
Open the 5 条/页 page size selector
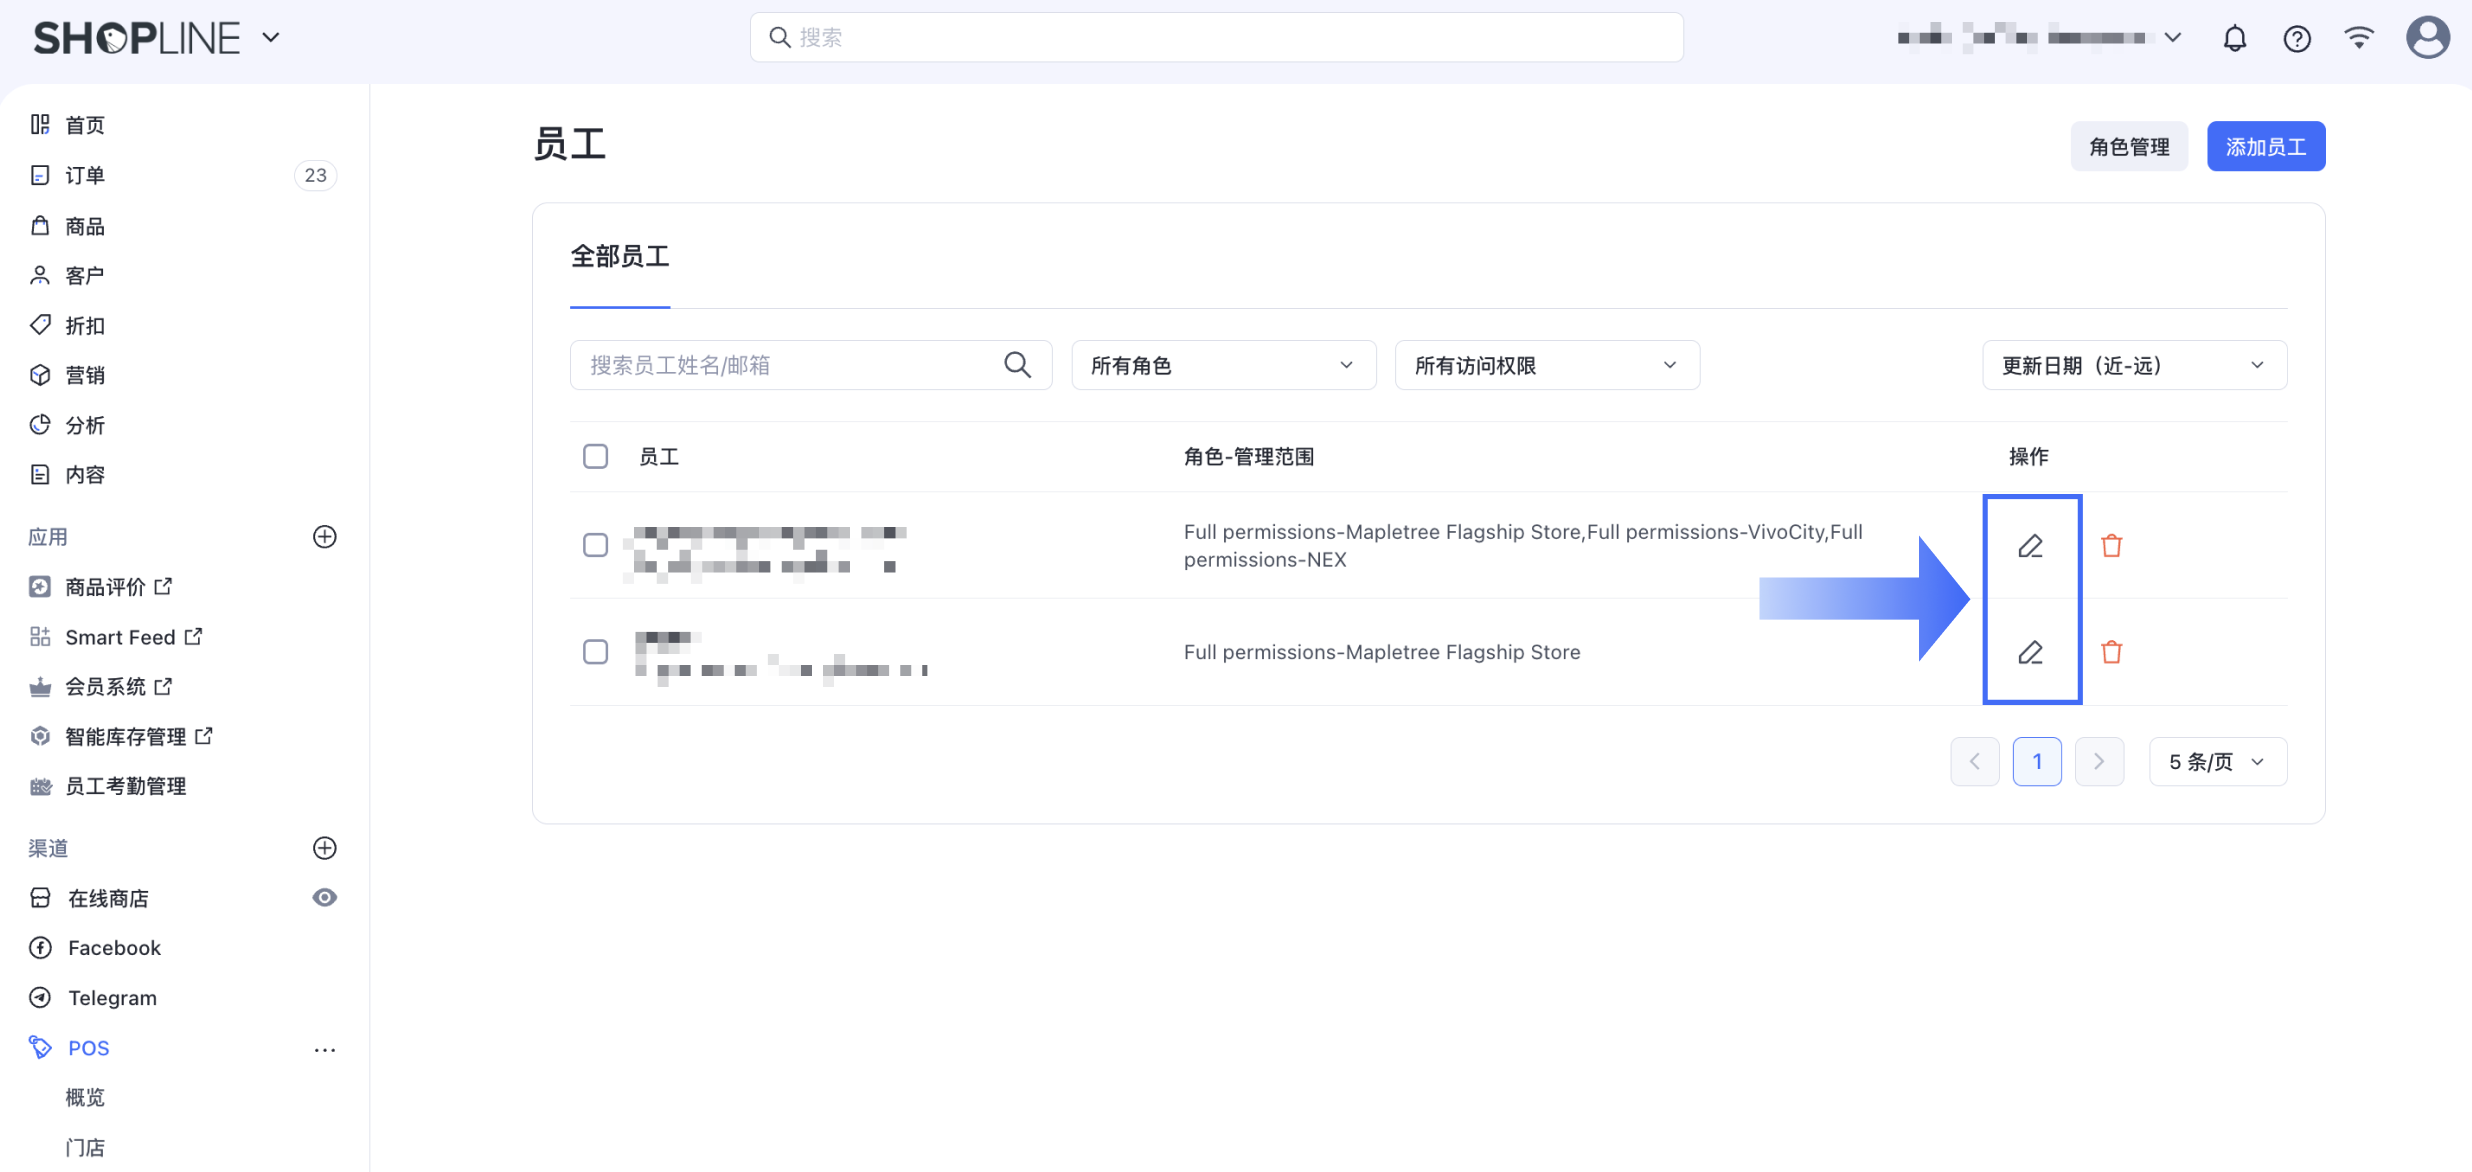(x=2217, y=762)
